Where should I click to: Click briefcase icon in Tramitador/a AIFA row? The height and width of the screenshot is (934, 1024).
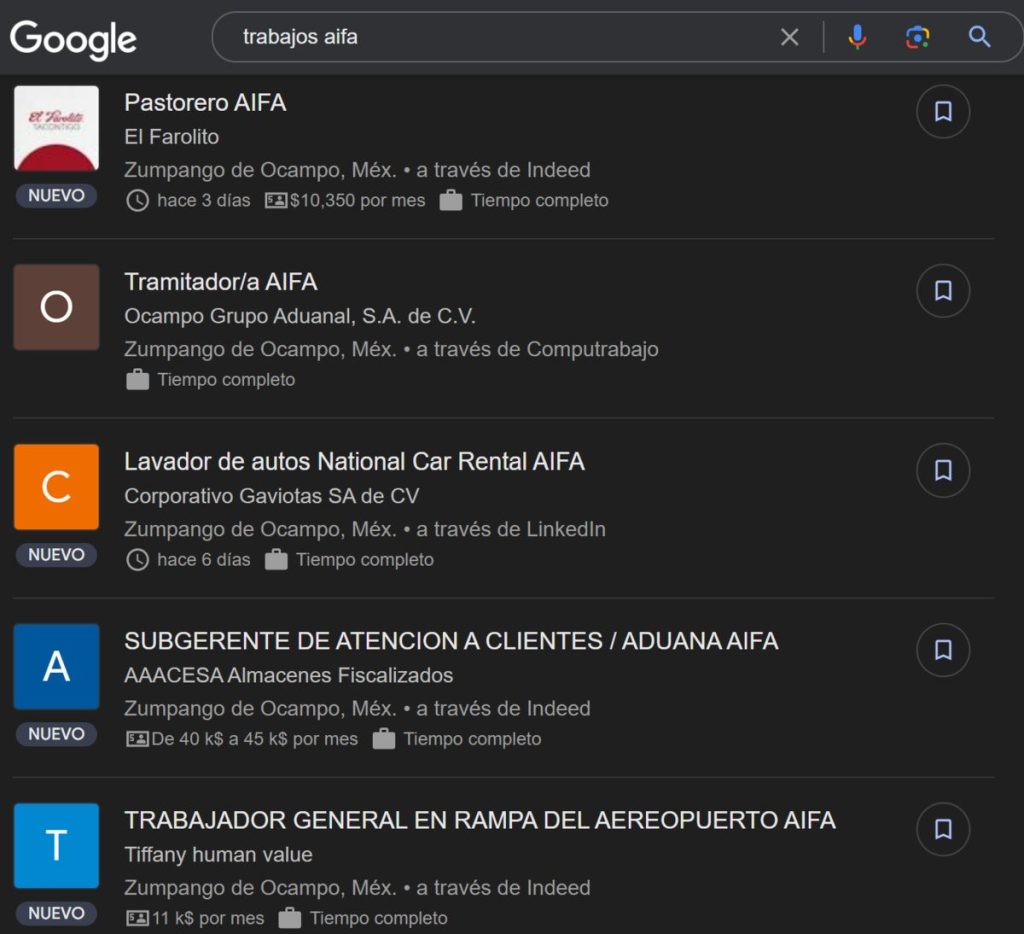pos(137,379)
